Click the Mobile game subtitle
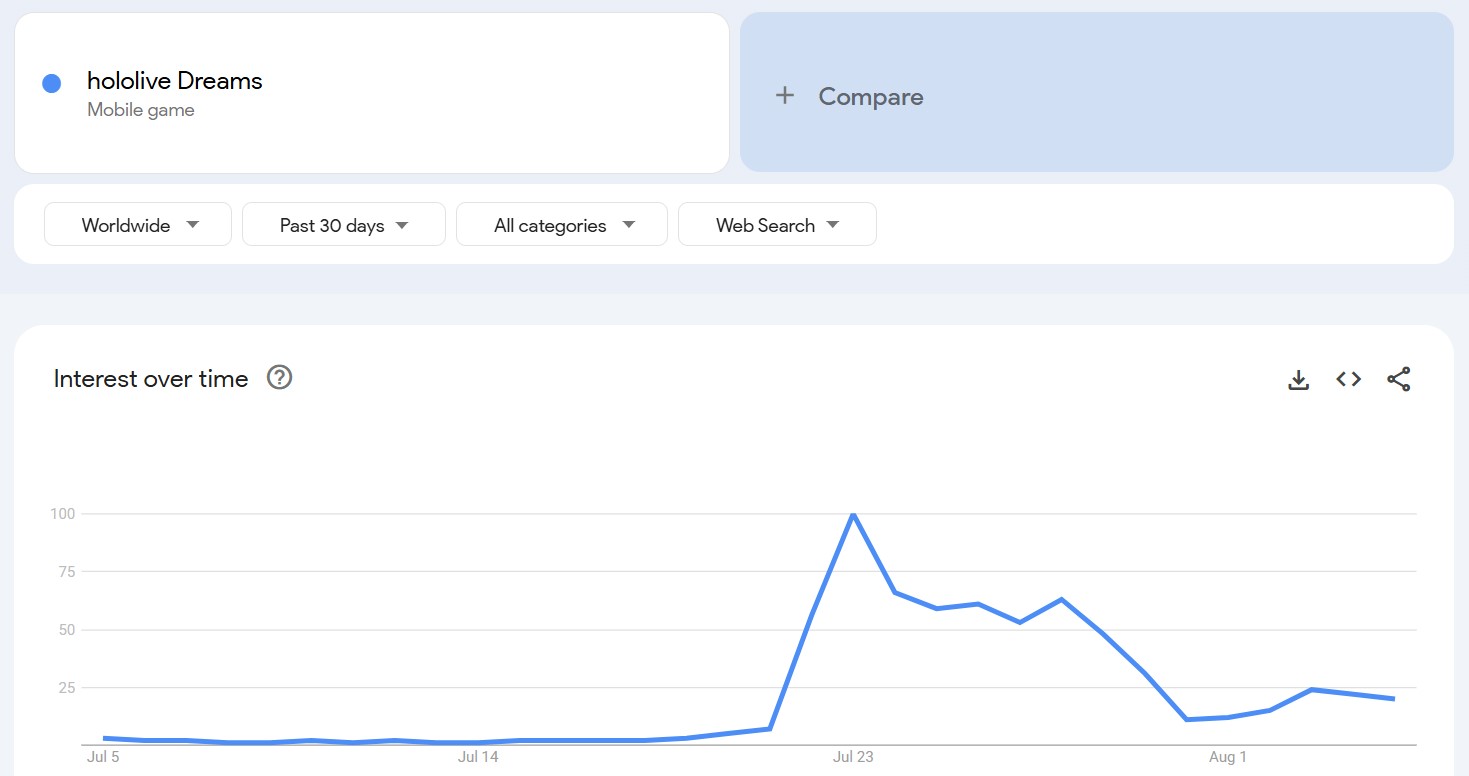 [x=141, y=110]
